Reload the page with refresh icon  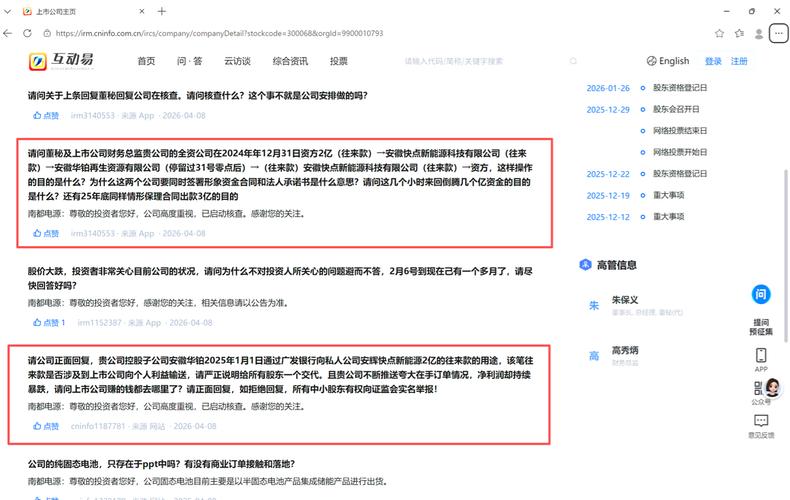[x=27, y=33]
